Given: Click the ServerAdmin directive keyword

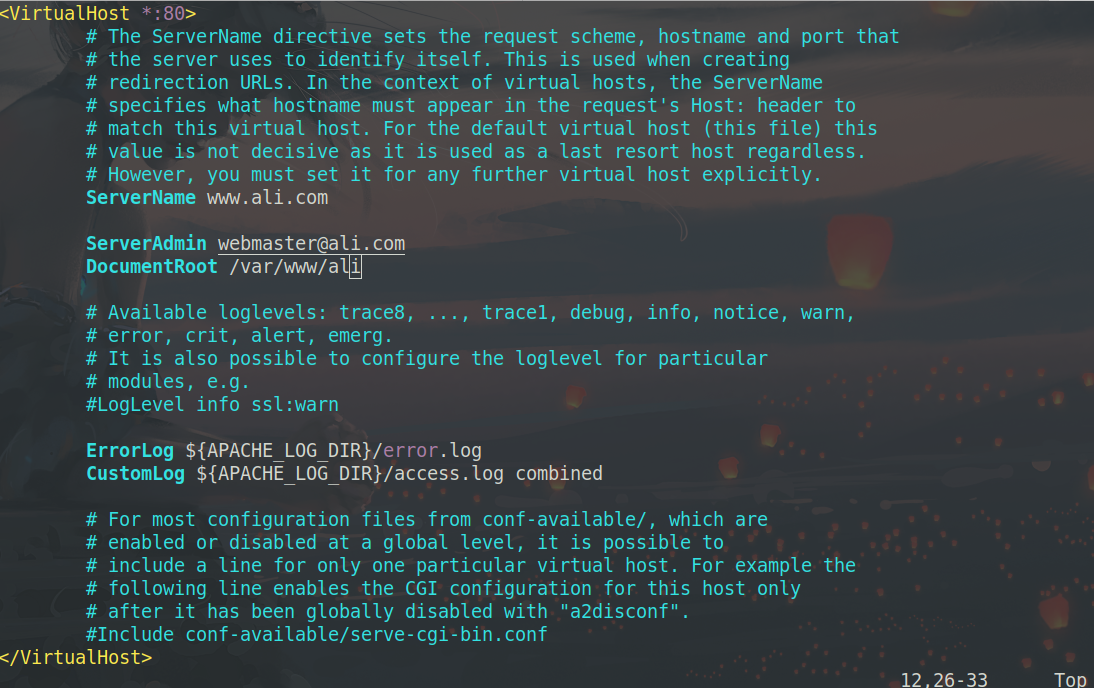Looking at the screenshot, I should [x=146, y=244].
